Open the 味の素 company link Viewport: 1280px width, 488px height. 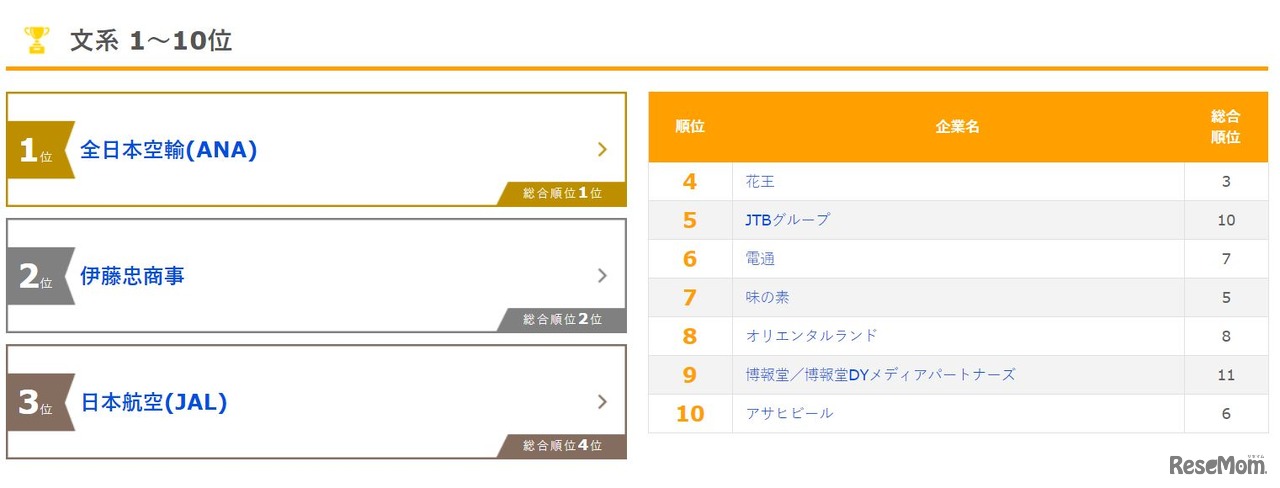[x=768, y=297]
